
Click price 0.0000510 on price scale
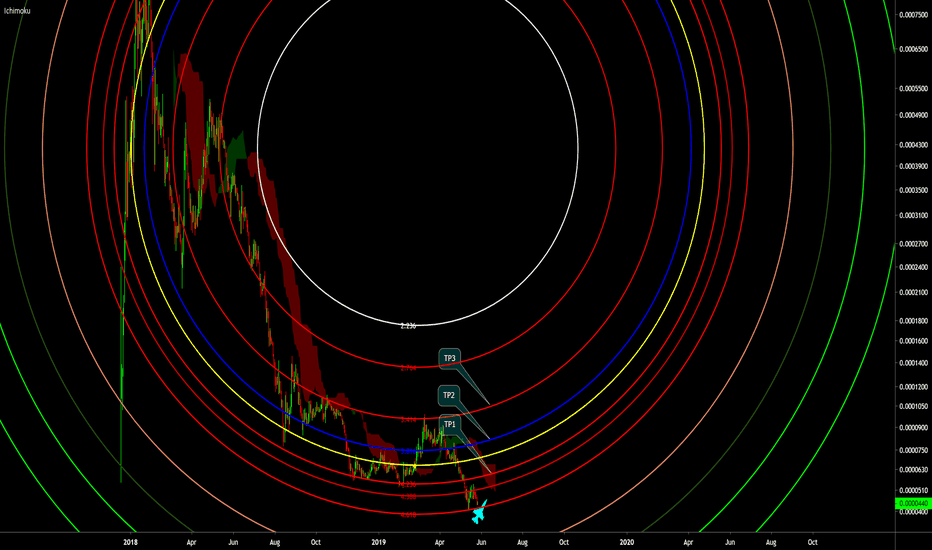pyautogui.click(x=914, y=491)
